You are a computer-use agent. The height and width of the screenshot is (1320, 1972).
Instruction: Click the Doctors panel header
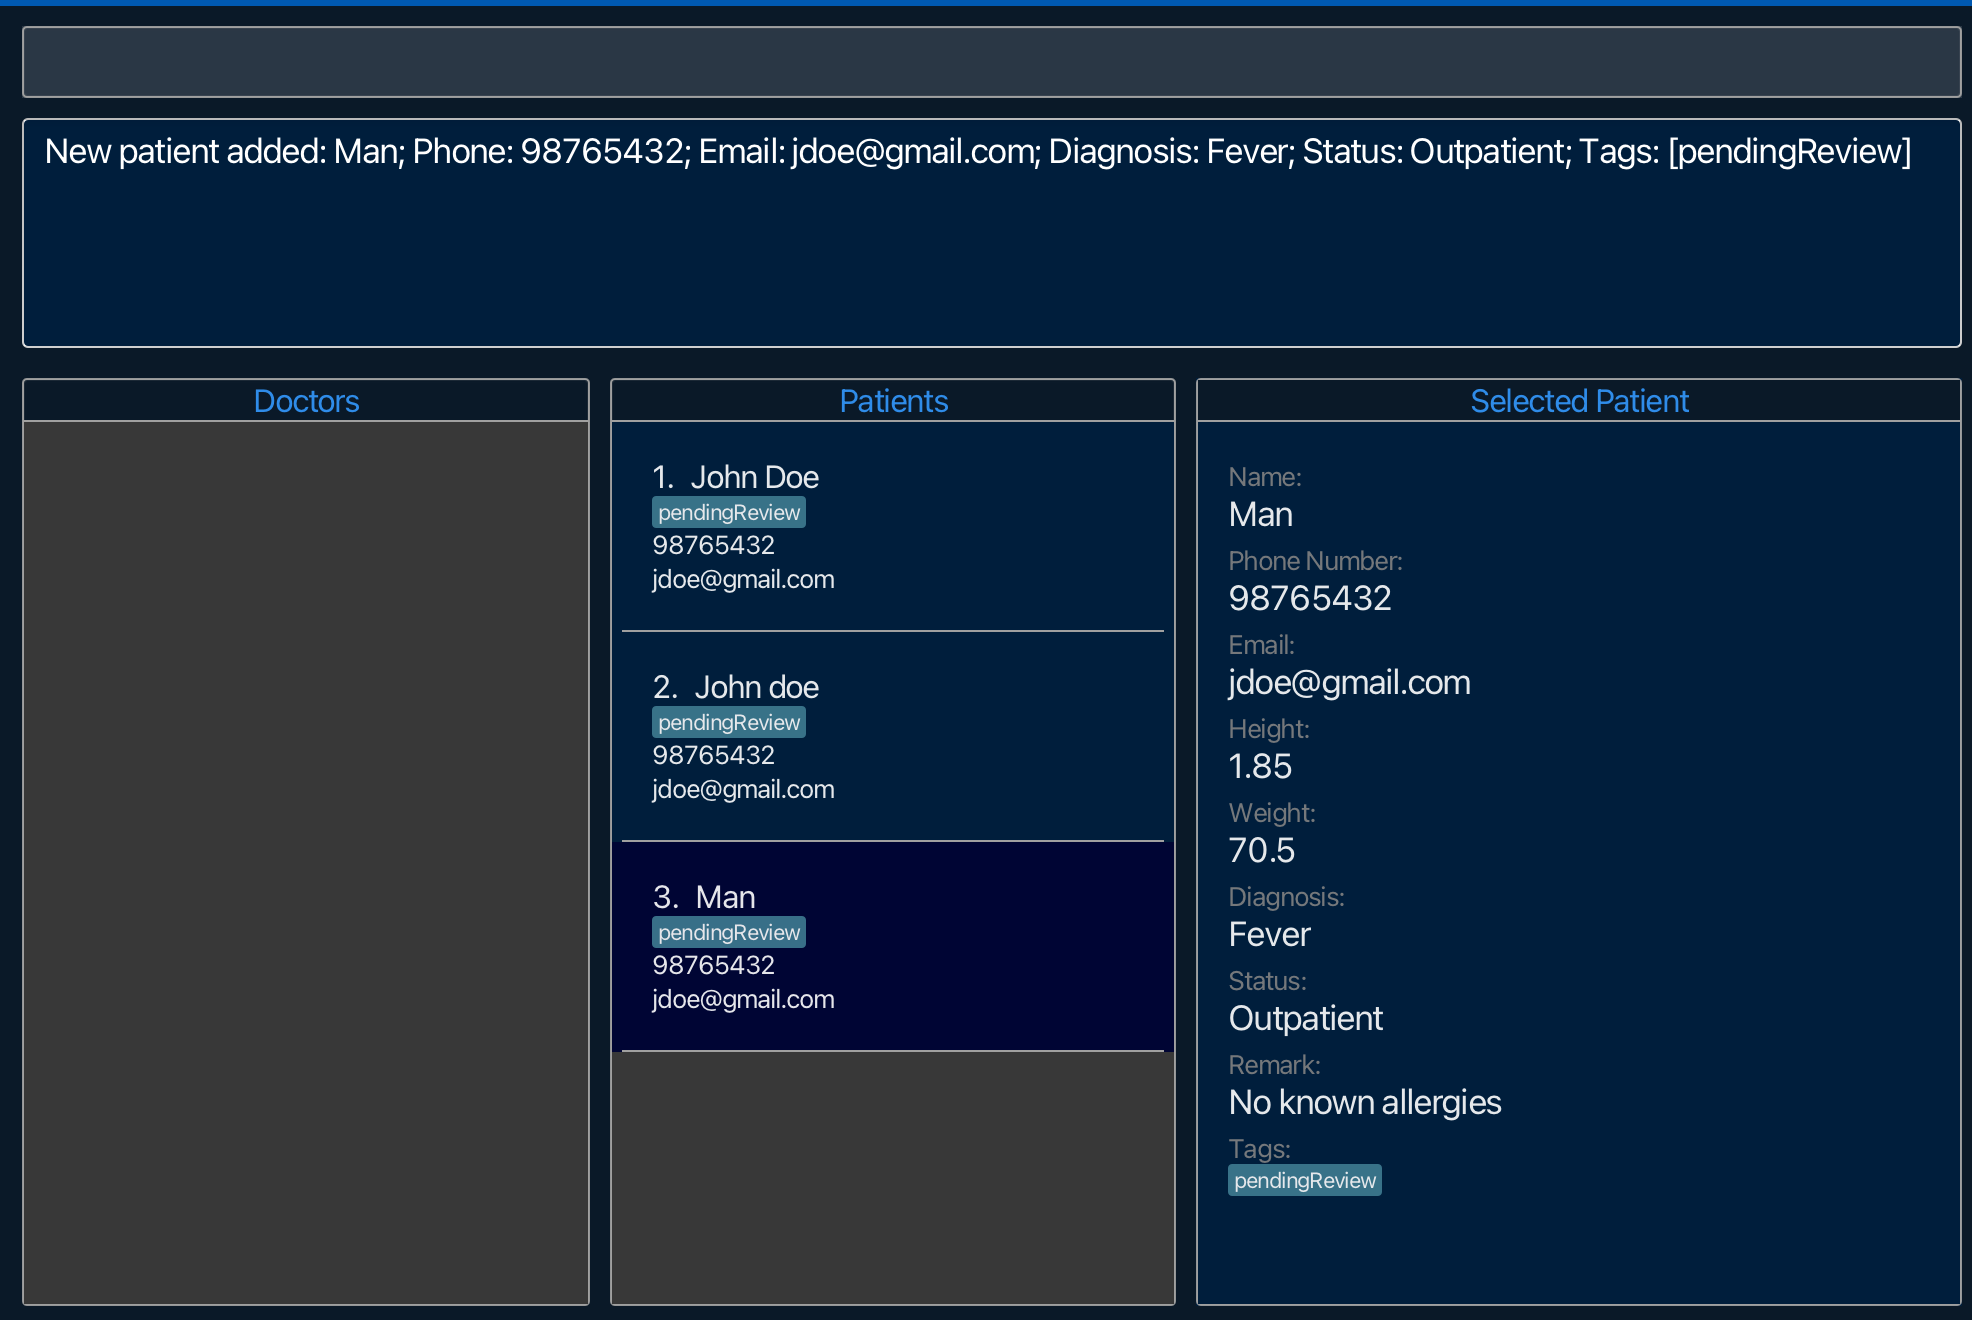[x=306, y=401]
